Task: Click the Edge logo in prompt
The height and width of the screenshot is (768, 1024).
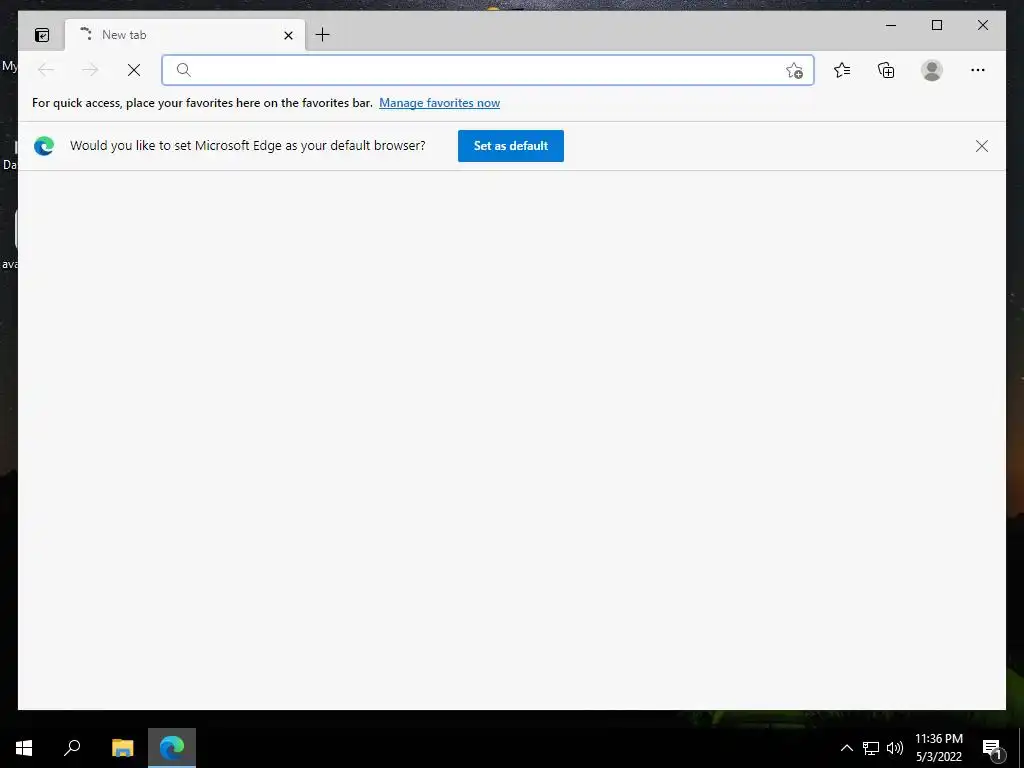Action: (x=44, y=146)
